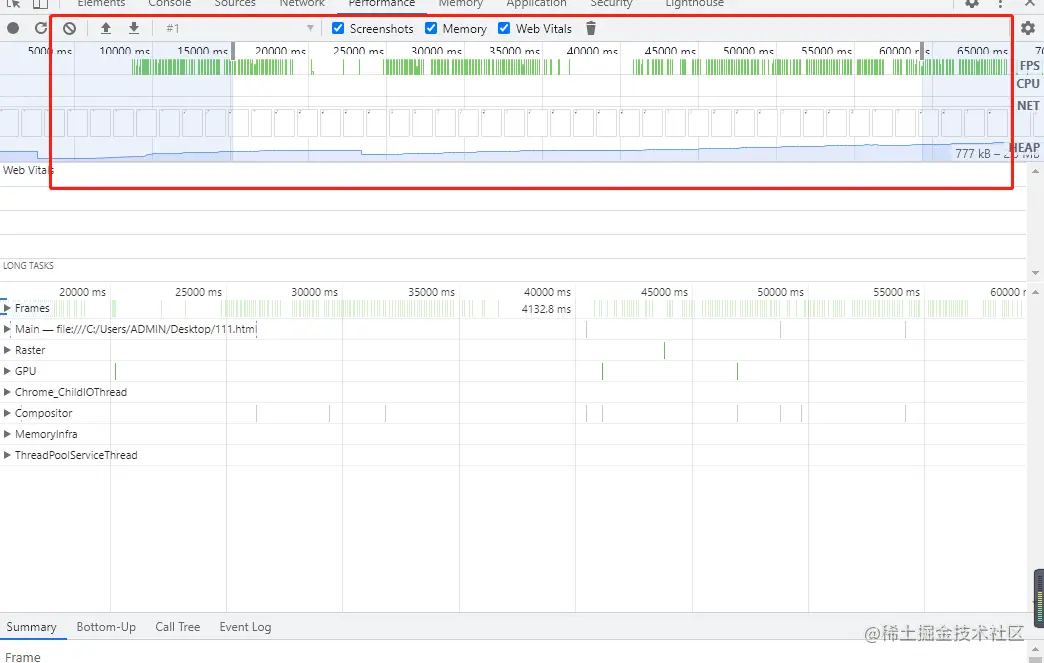The width and height of the screenshot is (1044, 663).
Task: Open capture settings gear icon
Action: 1027,28
